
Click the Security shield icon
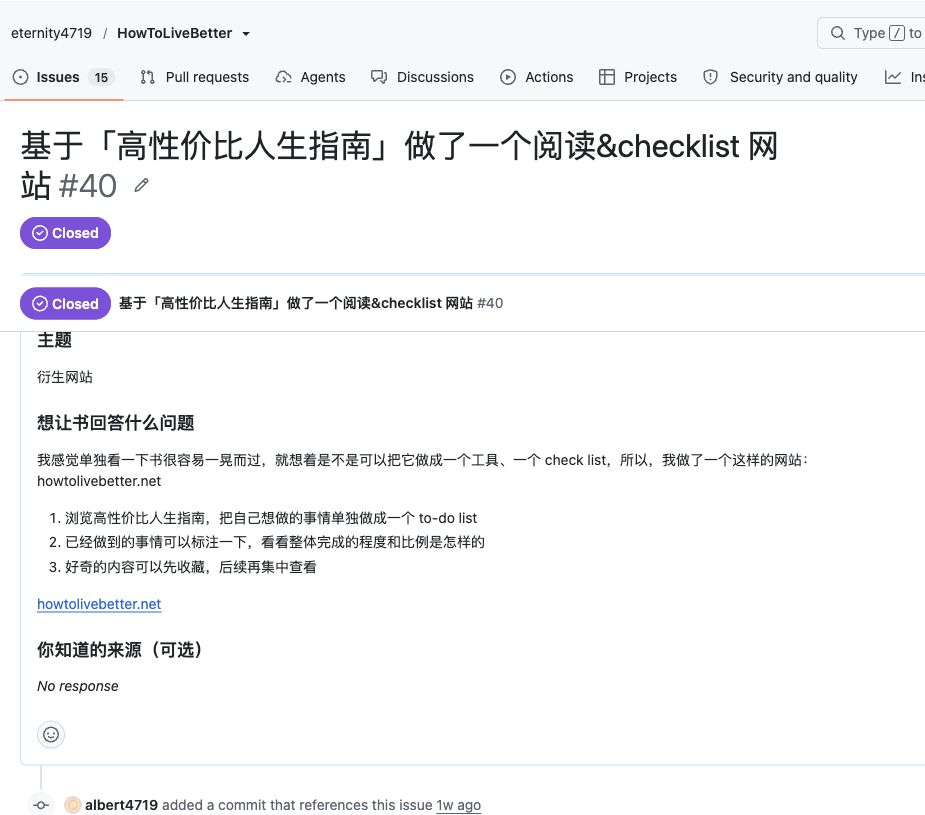(x=710, y=77)
